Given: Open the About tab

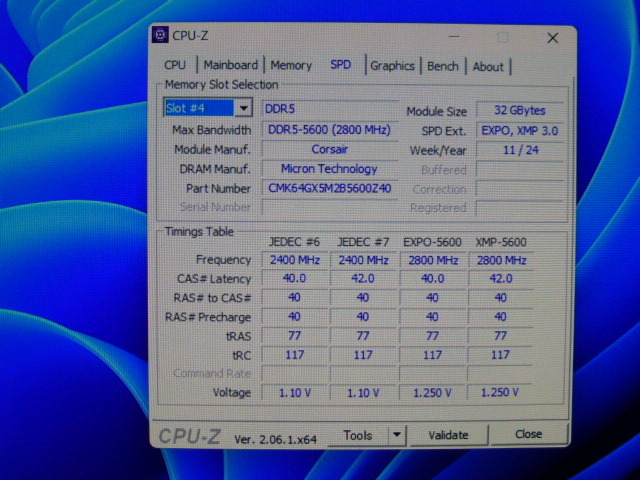Looking at the screenshot, I should (x=488, y=67).
